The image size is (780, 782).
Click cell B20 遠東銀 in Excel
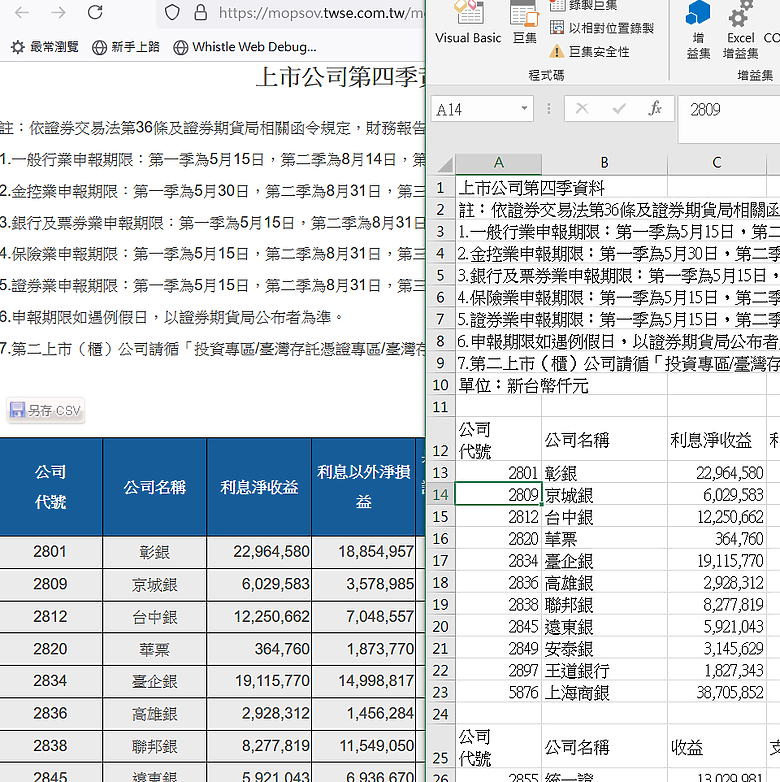[x=604, y=627]
